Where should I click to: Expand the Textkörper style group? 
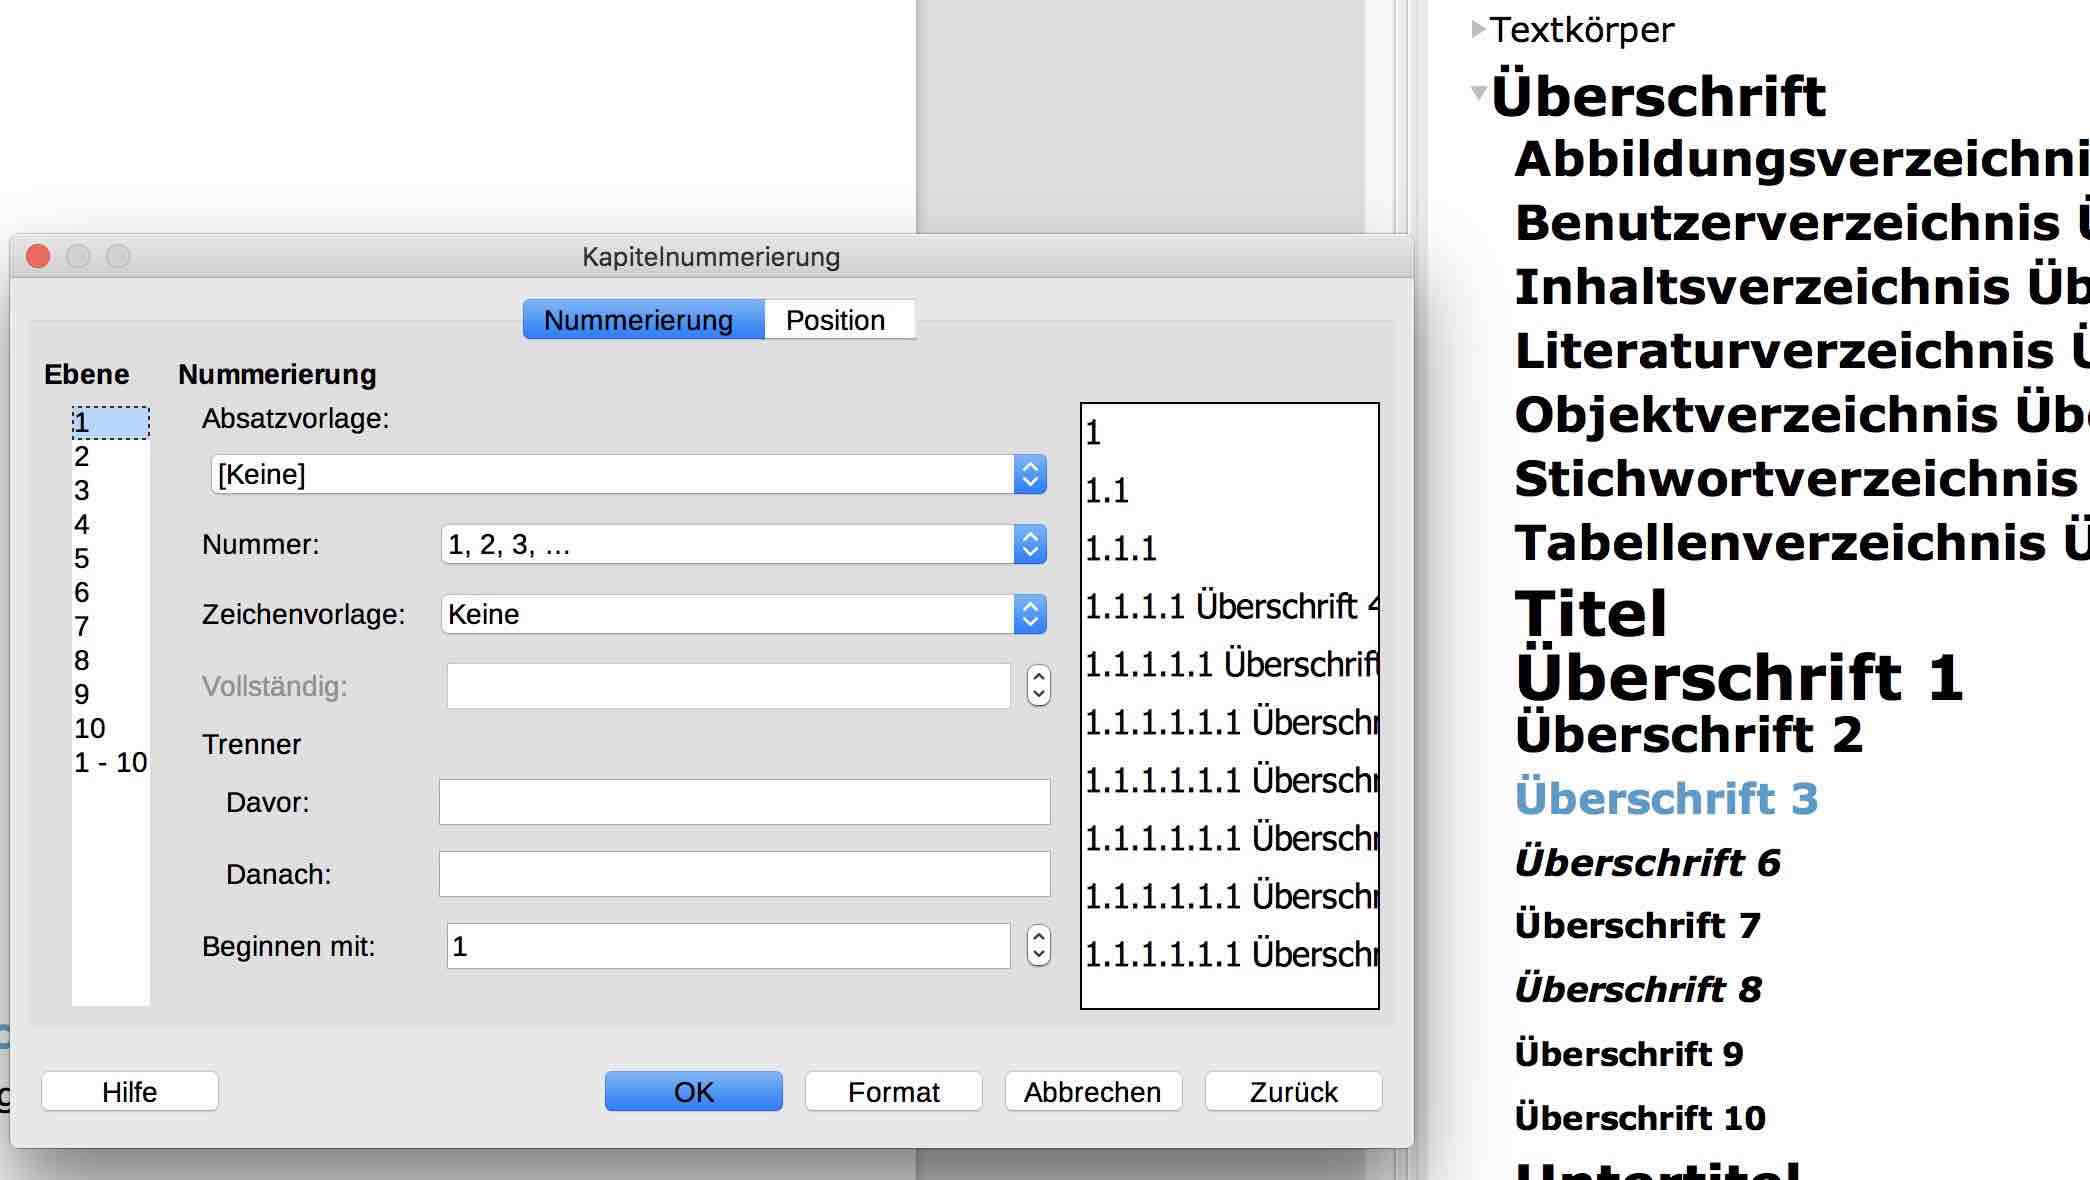pyautogui.click(x=1478, y=29)
